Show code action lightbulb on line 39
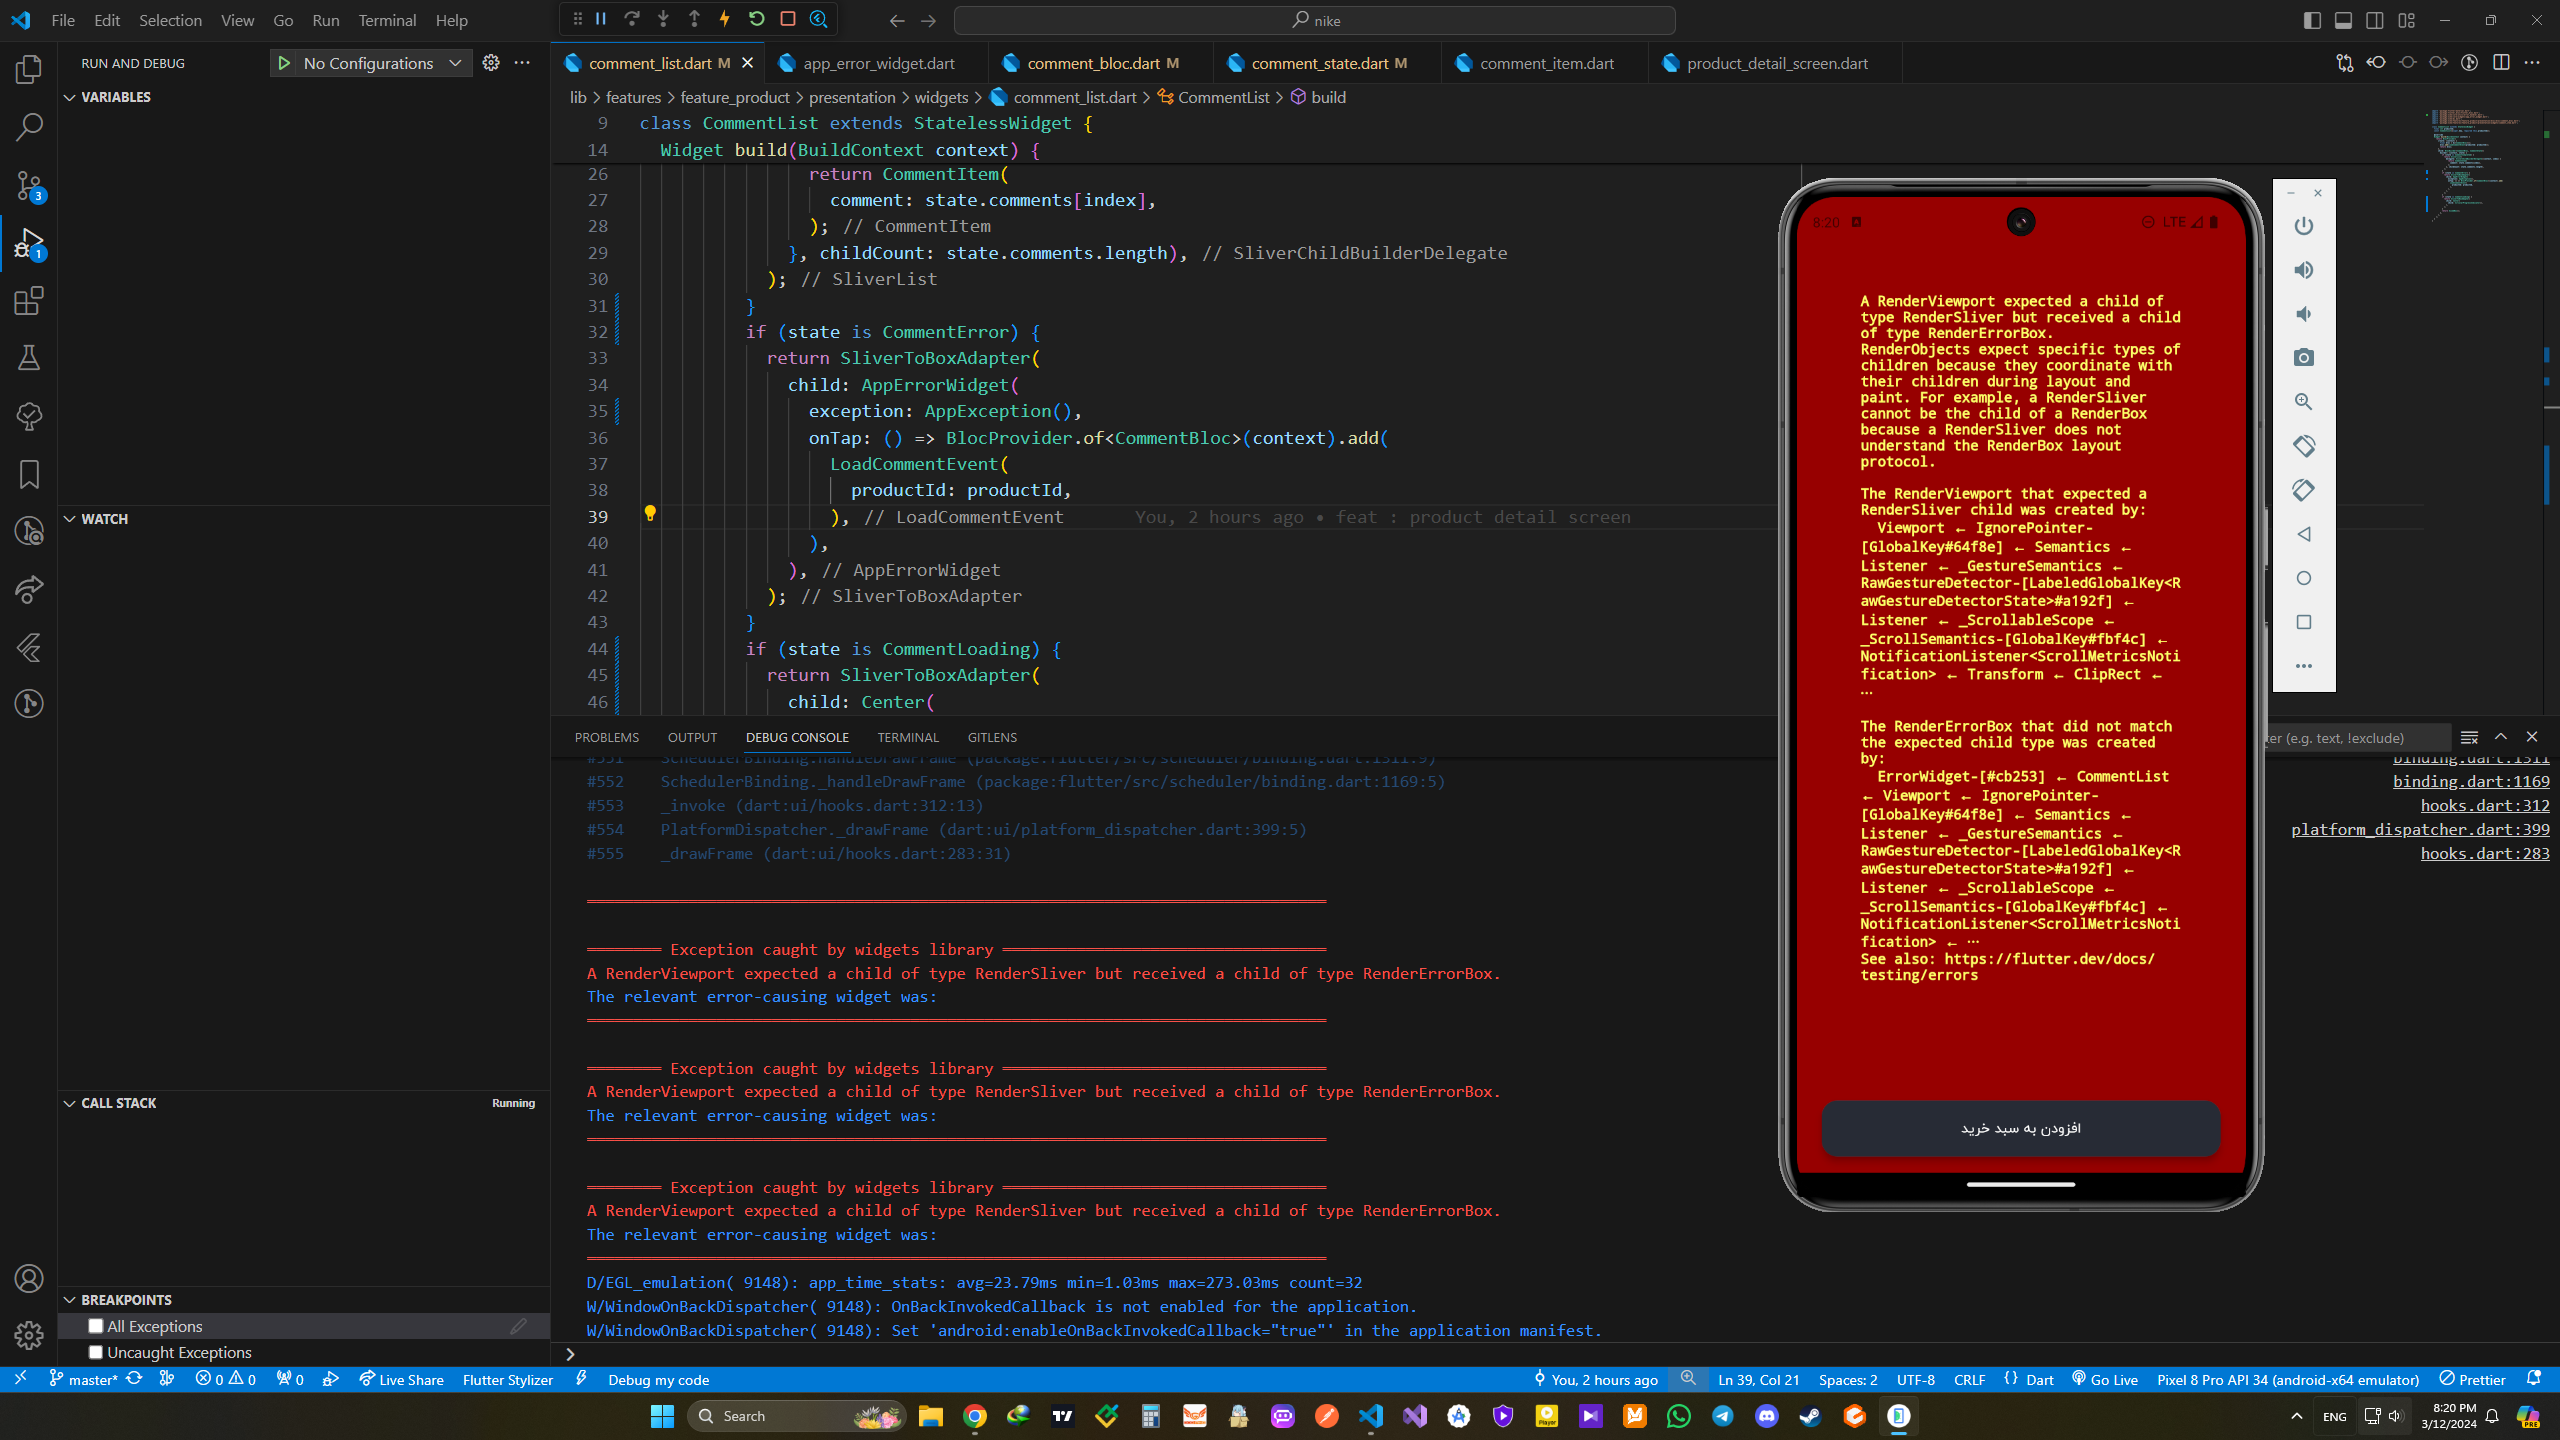The width and height of the screenshot is (2560, 1440). (x=650, y=514)
